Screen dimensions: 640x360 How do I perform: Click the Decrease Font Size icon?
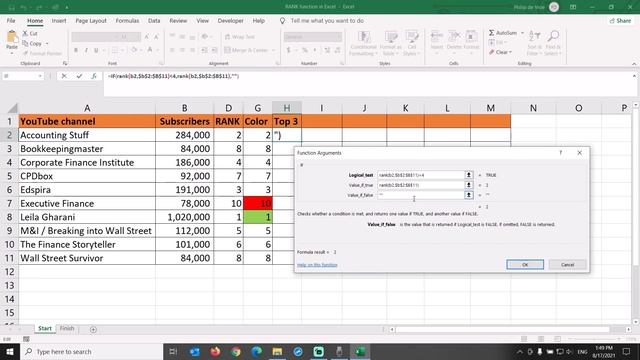point(156,37)
